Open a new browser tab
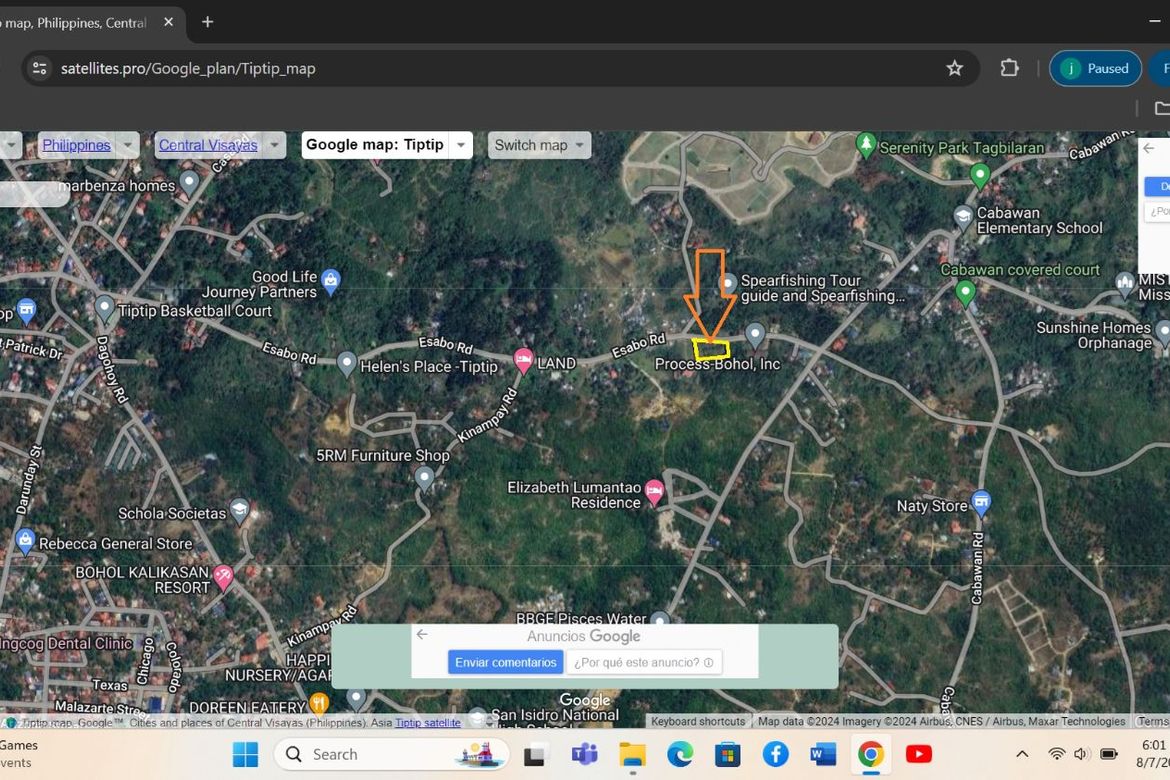 coord(207,22)
